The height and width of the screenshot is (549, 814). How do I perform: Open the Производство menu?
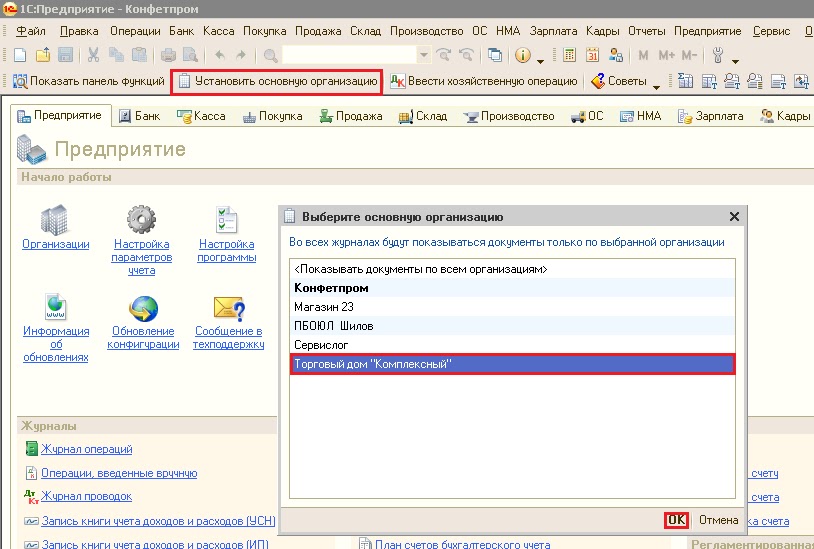(x=427, y=31)
